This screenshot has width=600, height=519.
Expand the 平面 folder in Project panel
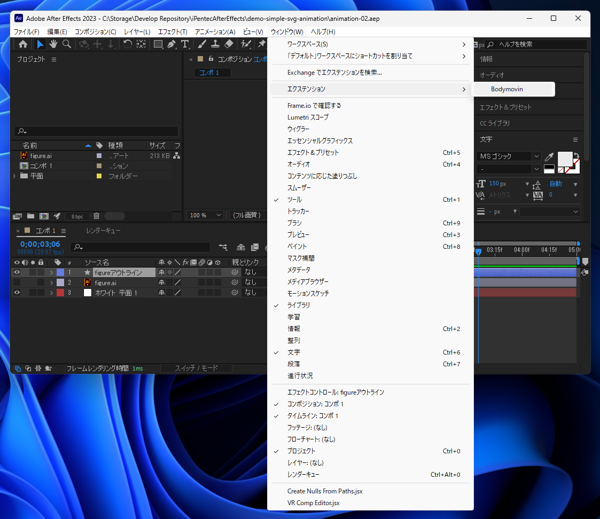tap(15, 176)
